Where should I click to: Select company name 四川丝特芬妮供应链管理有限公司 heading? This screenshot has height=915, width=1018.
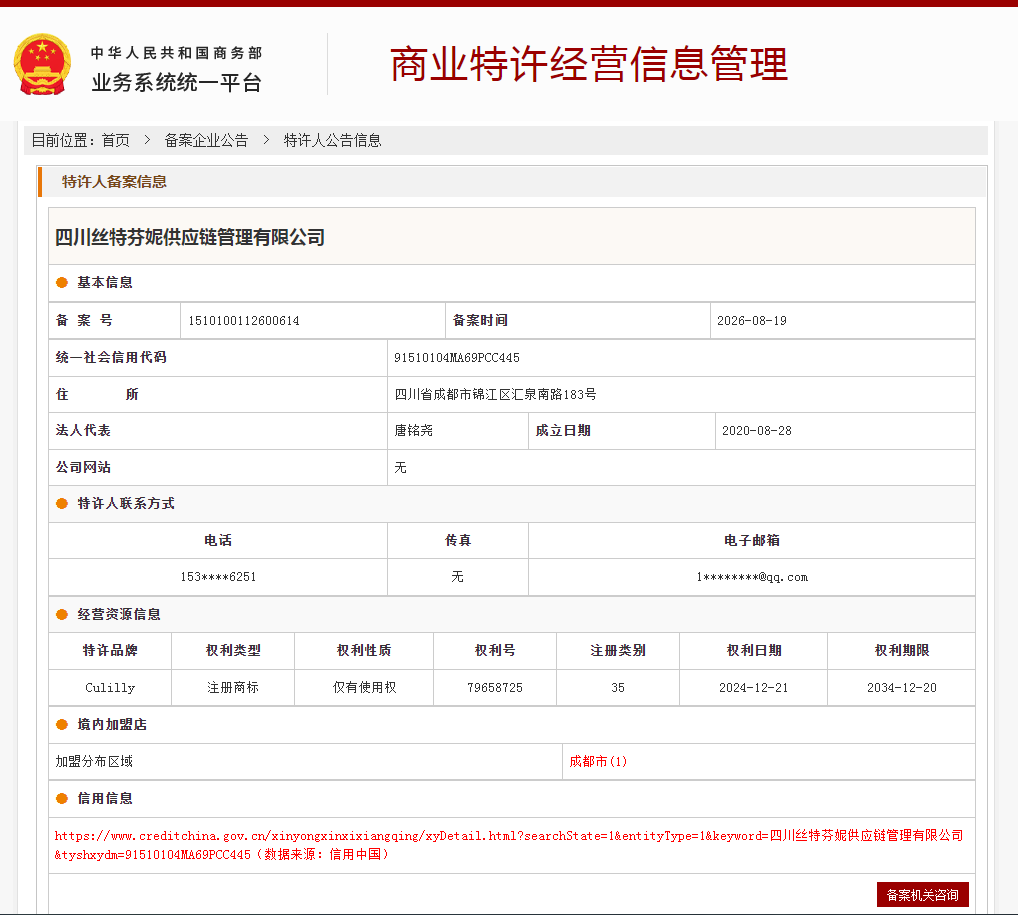click(190, 237)
